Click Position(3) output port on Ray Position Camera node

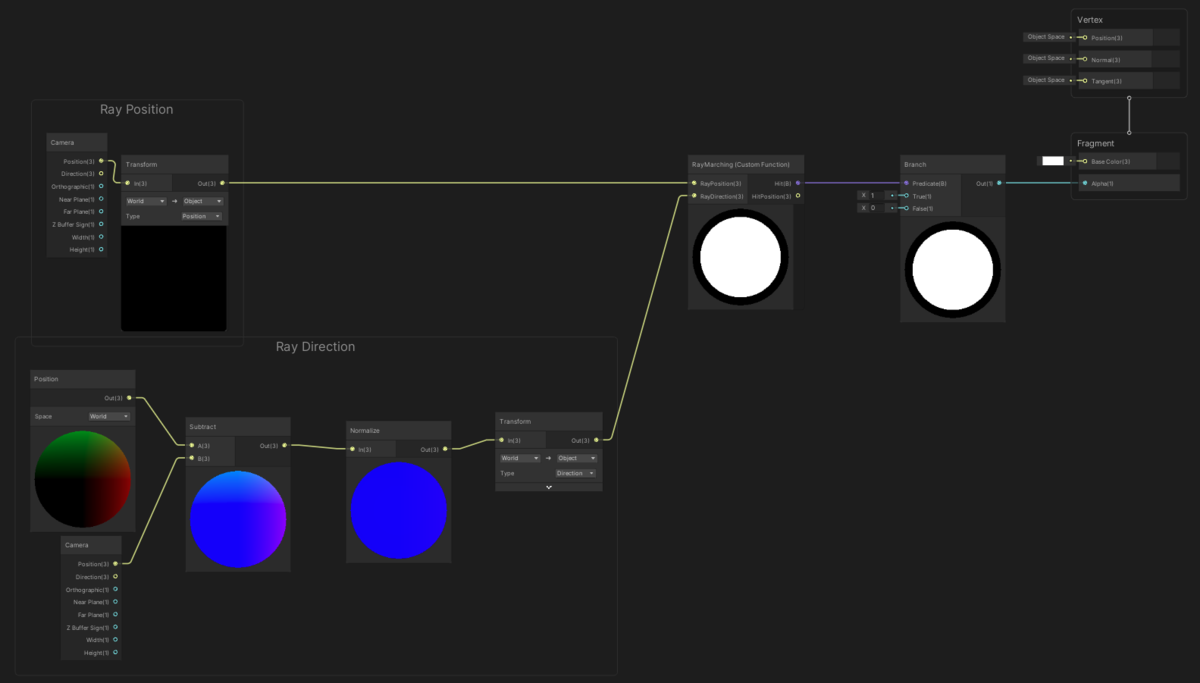tap(101, 161)
